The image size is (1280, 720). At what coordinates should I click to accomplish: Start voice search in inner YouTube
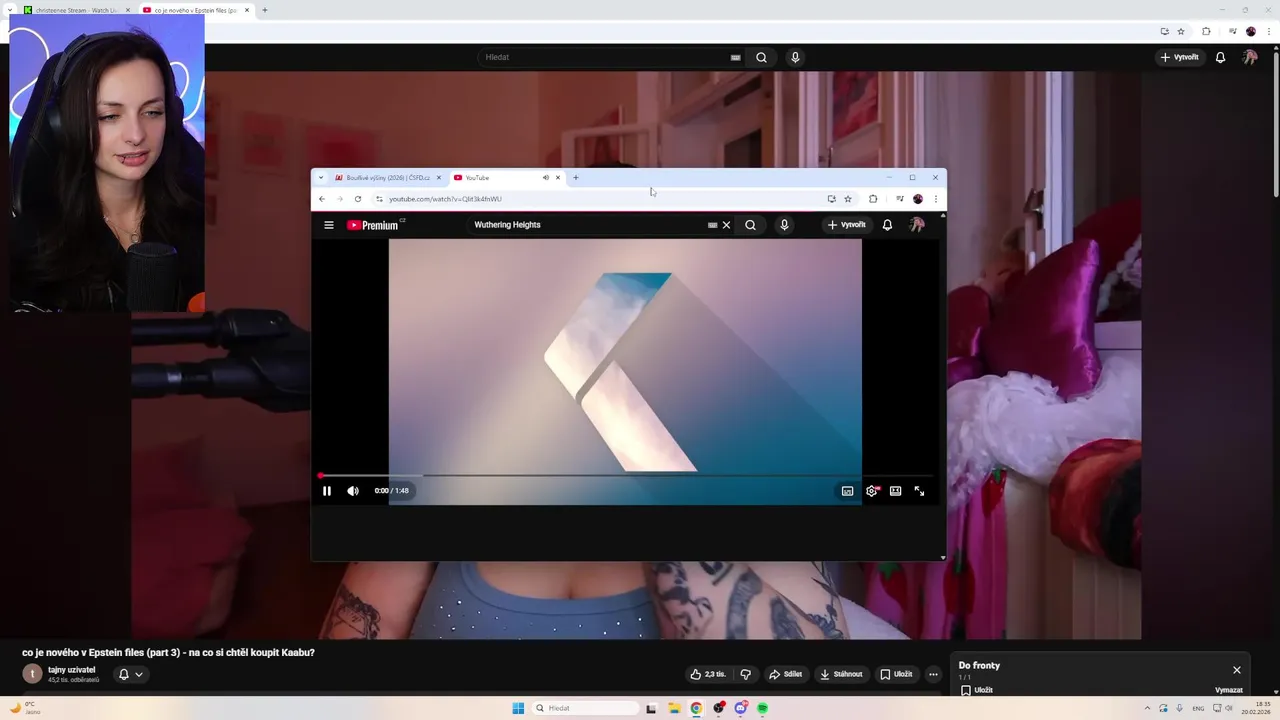pos(784,225)
